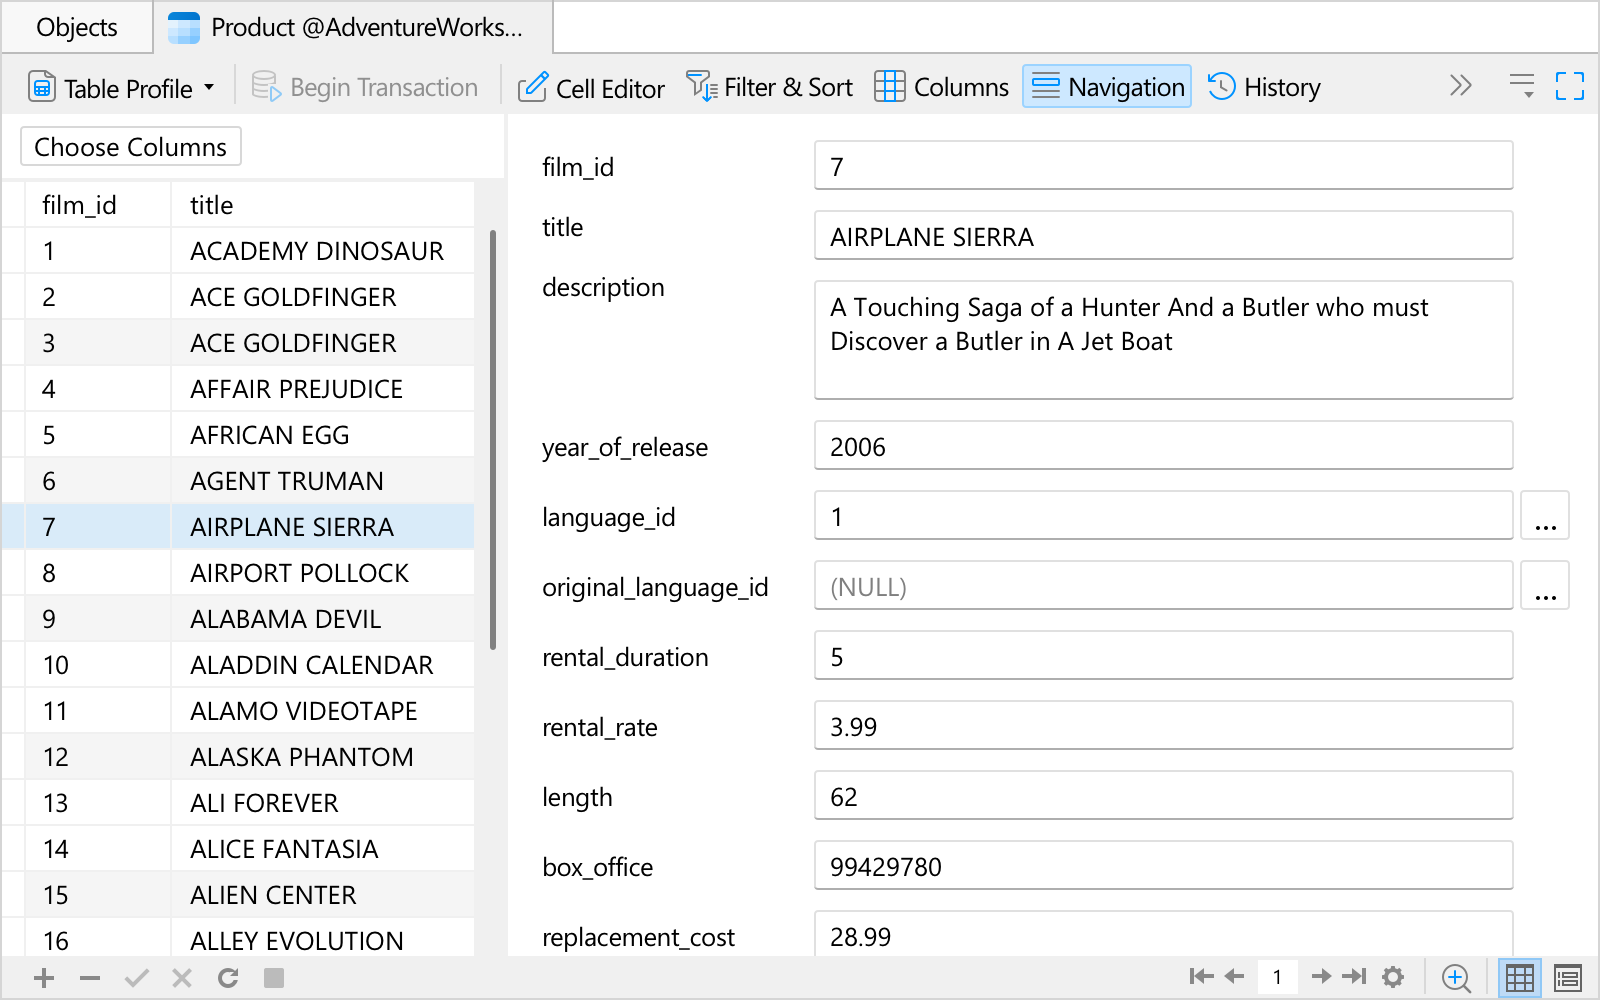Image resolution: width=1600 pixels, height=1000 pixels.
Task: Click the rental_rate field
Action: tap(1164, 726)
